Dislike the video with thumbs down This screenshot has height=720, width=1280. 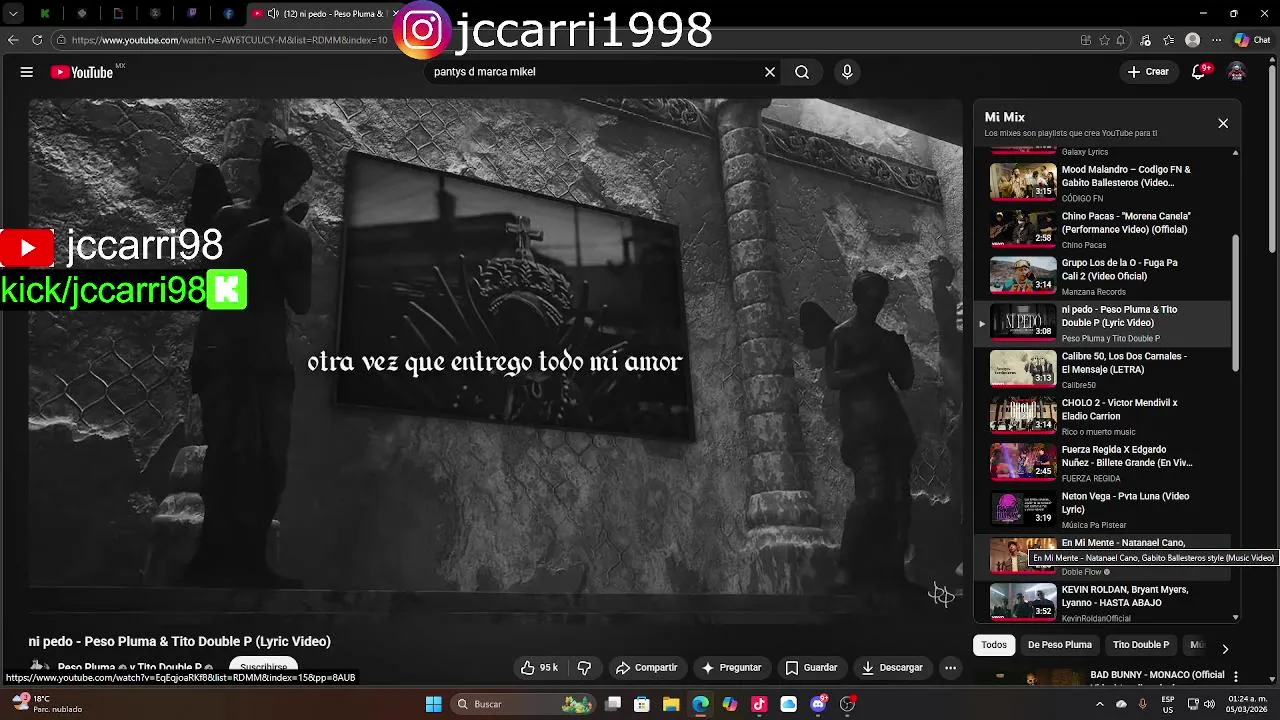[x=585, y=668]
